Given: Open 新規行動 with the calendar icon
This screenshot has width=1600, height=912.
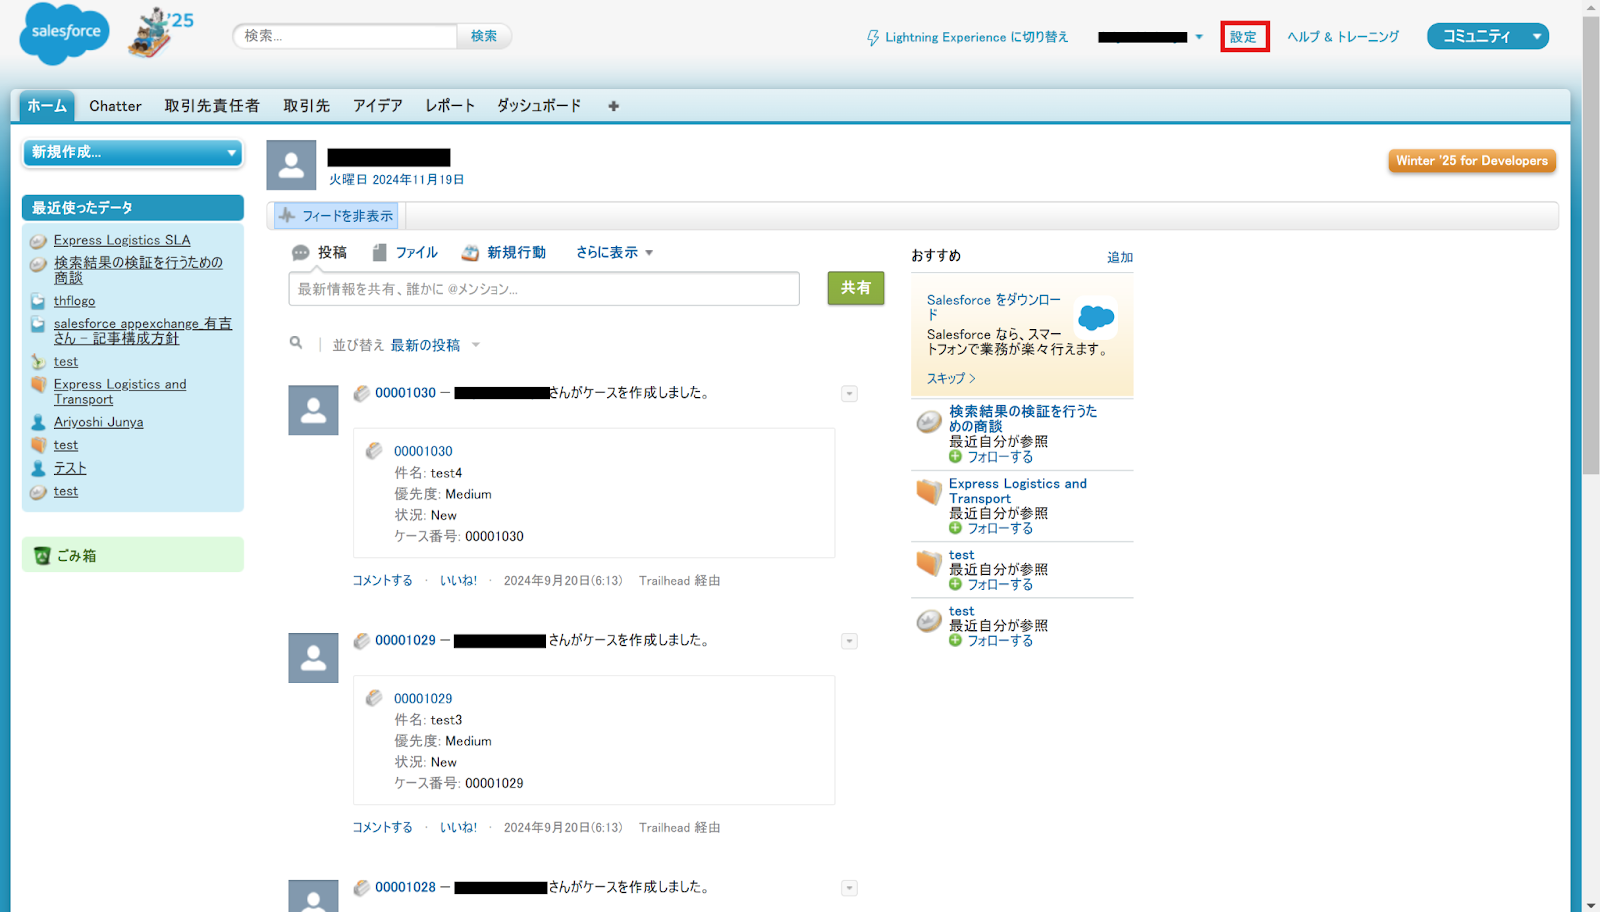Looking at the screenshot, I should click(x=469, y=252).
